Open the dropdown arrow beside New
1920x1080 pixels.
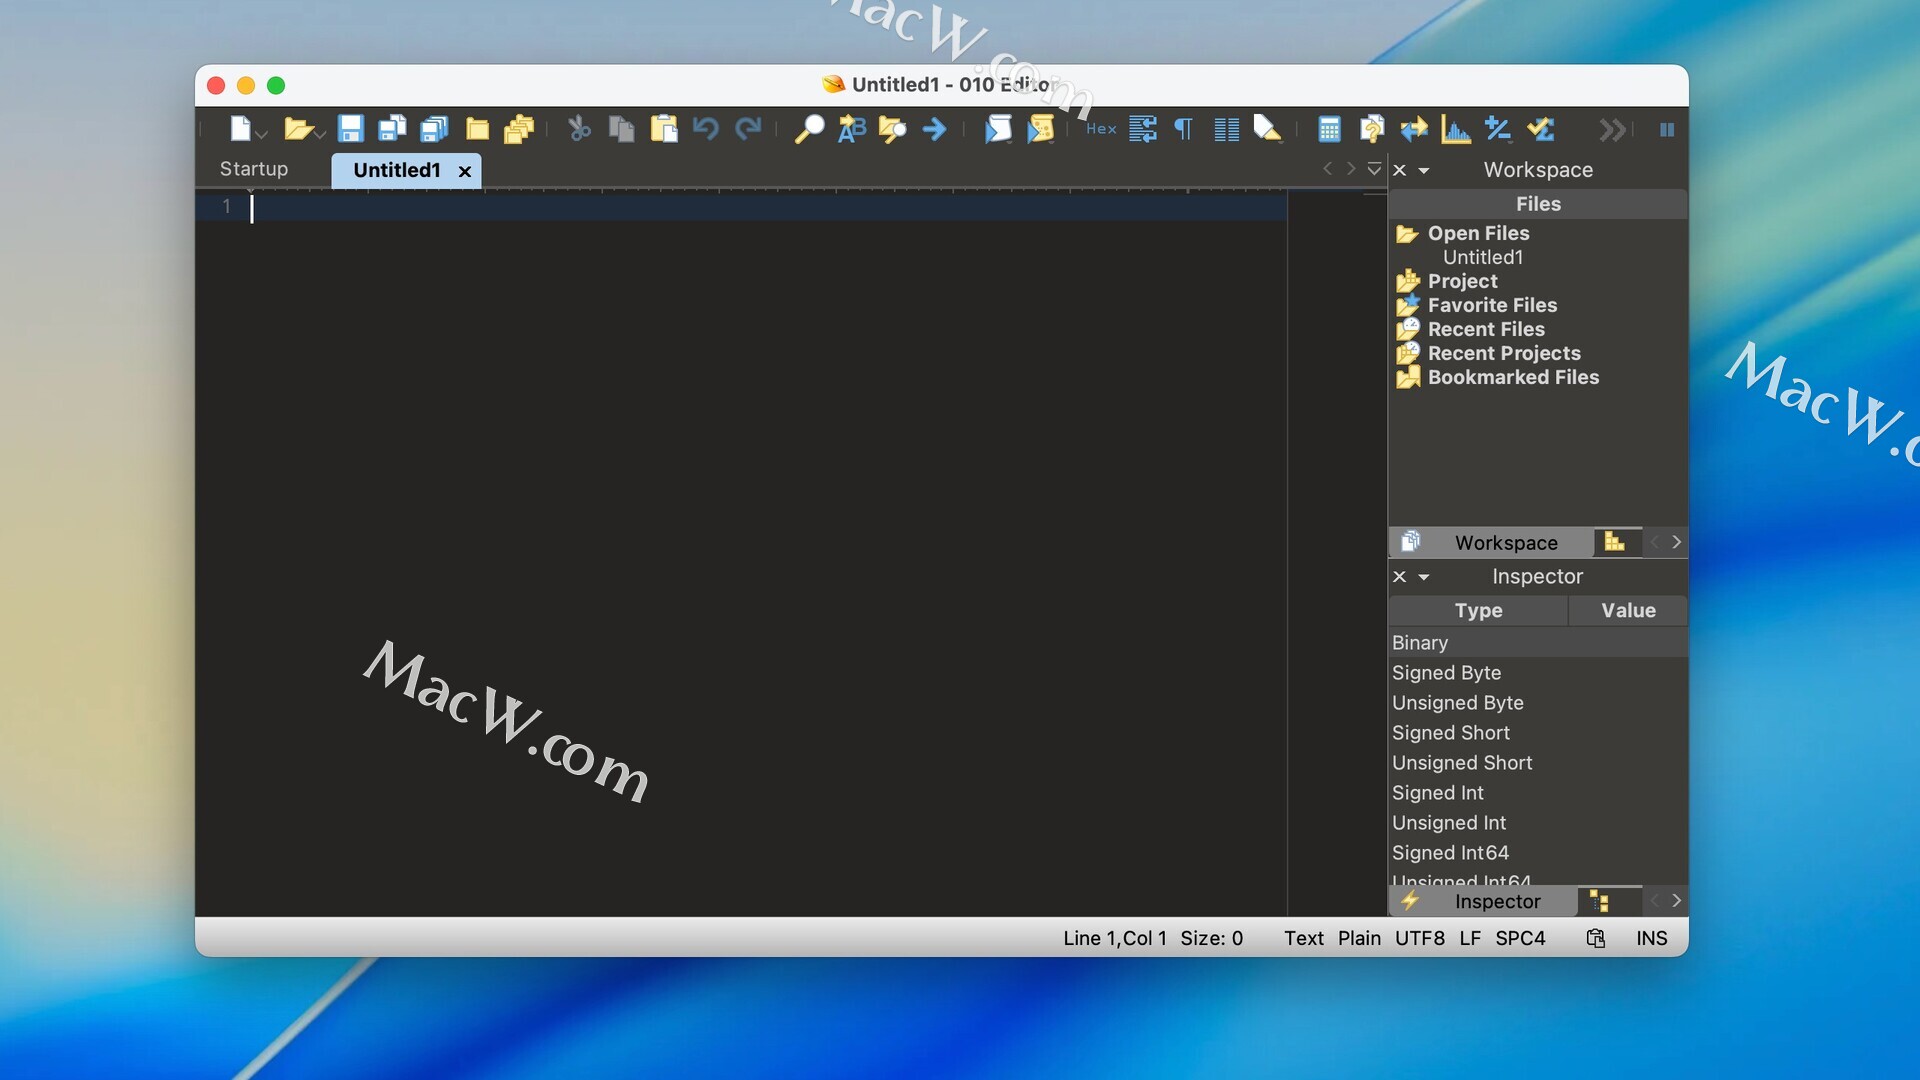pos(262,134)
